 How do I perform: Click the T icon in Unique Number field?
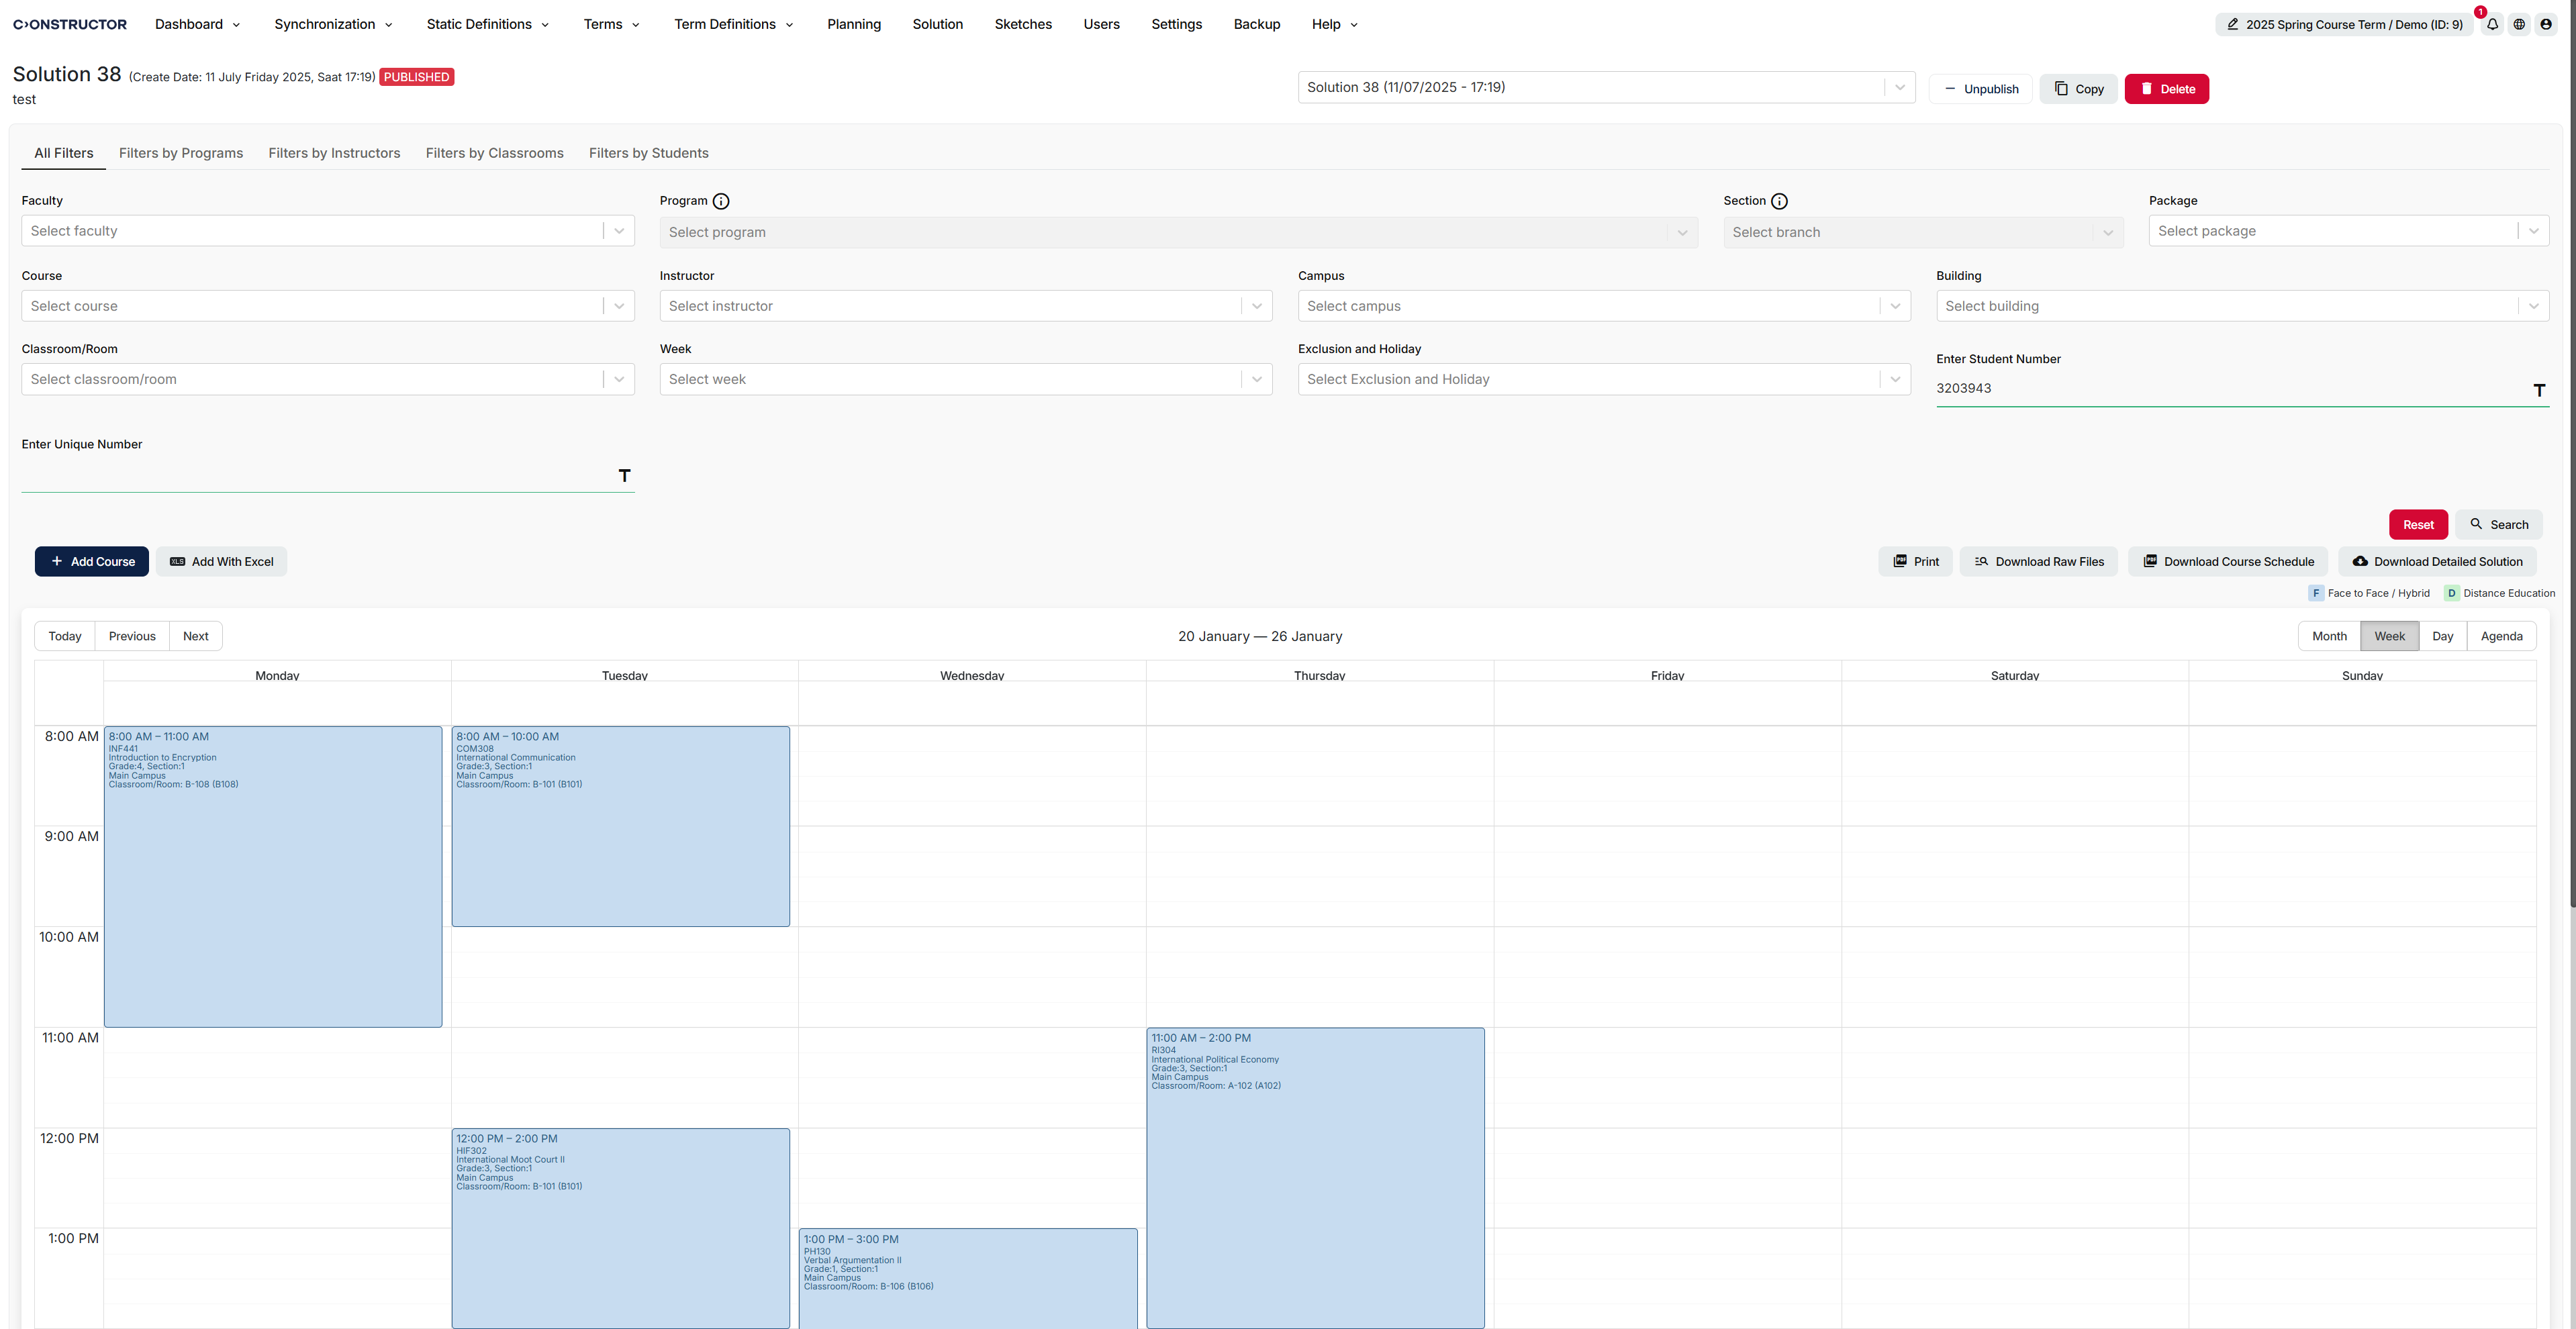pyautogui.click(x=624, y=475)
